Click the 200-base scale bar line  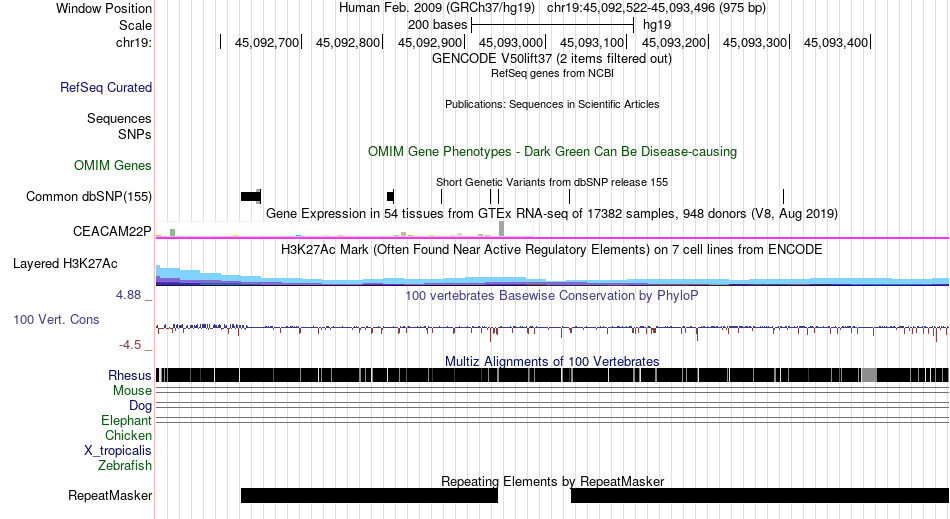click(553, 25)
